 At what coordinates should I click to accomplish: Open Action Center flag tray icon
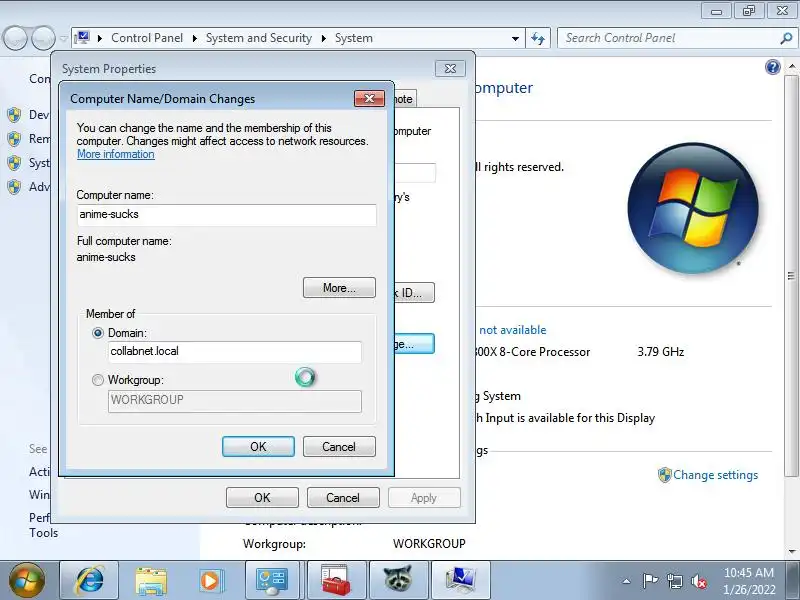[x=650, y=581]
